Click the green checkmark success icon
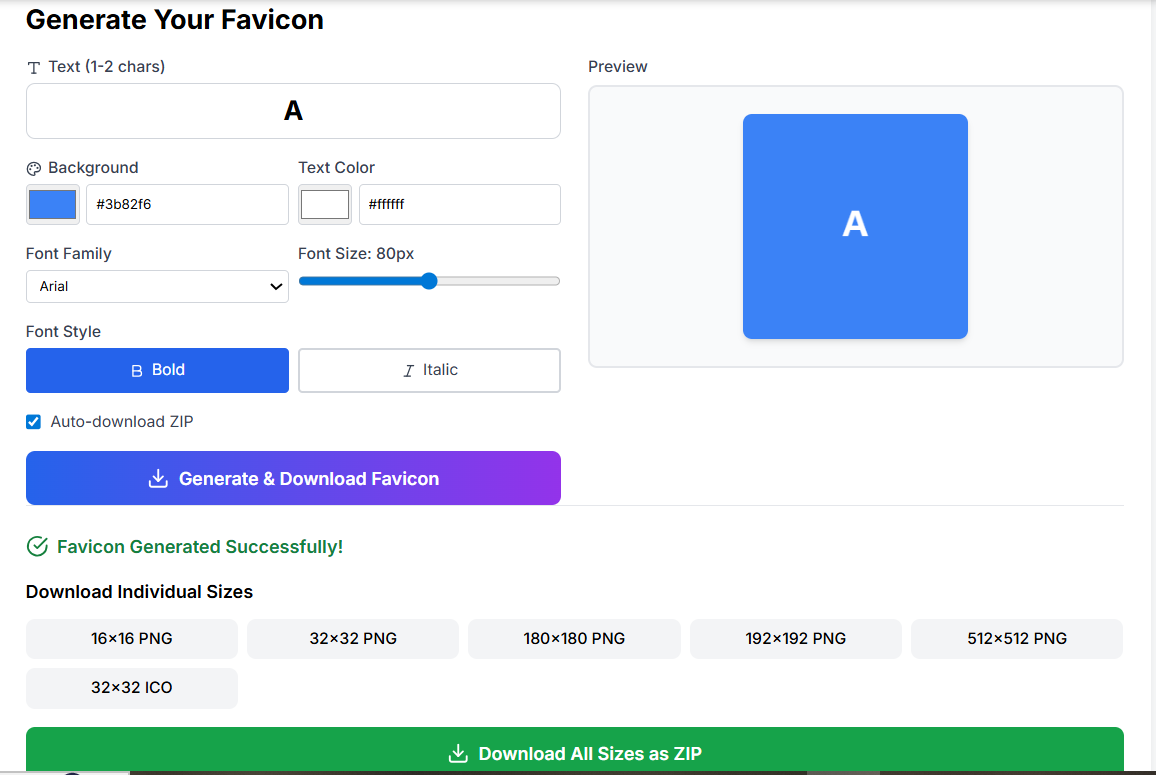The height and width of the screenshot is (775, 1156). click(38, 546)
